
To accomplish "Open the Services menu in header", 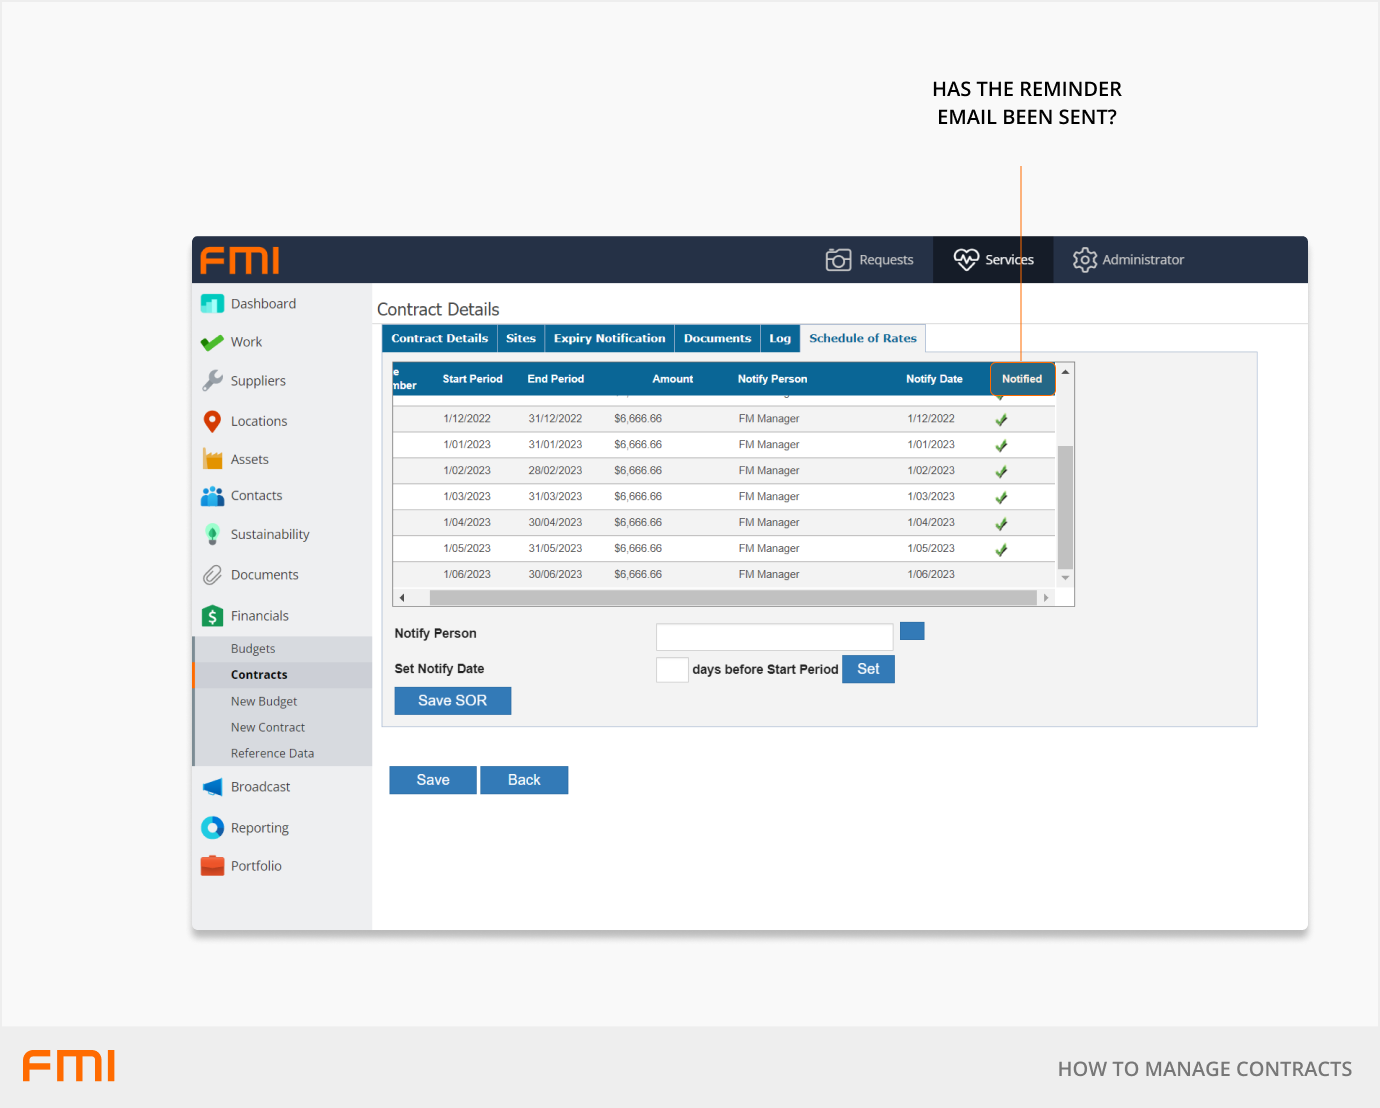I will (993, 260).
